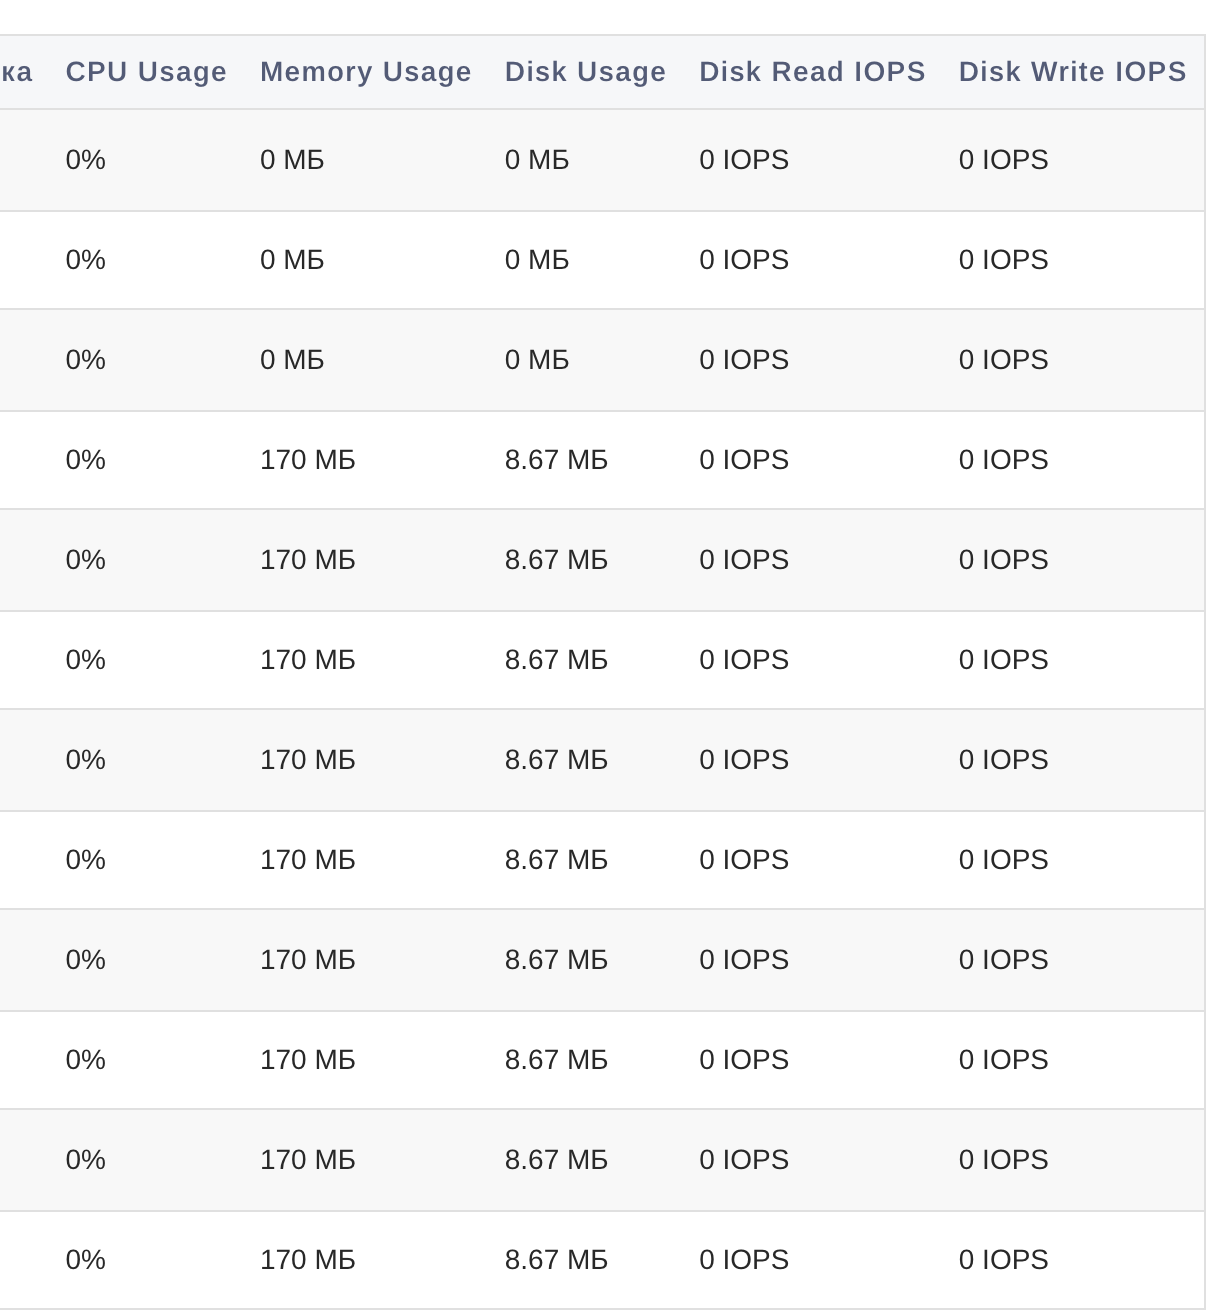Select the bottom row's CPU Usage 0% cell
This screenshot has width=1224, height=1310.
(86, 1260)
